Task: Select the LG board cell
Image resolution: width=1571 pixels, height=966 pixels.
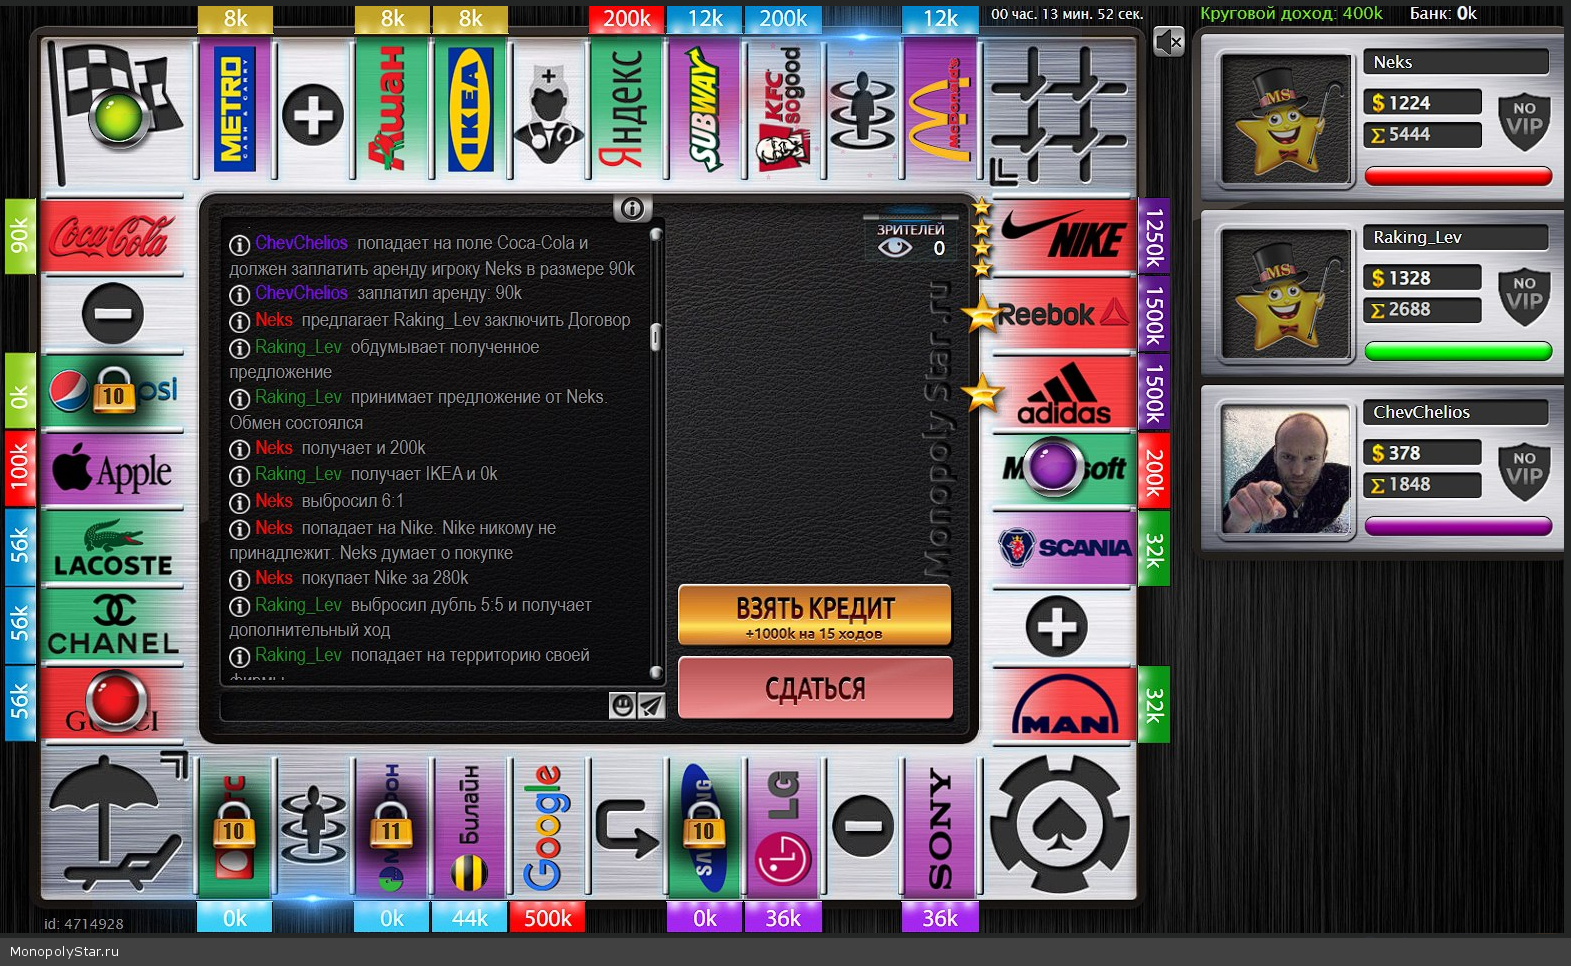Action: [783, 828]
